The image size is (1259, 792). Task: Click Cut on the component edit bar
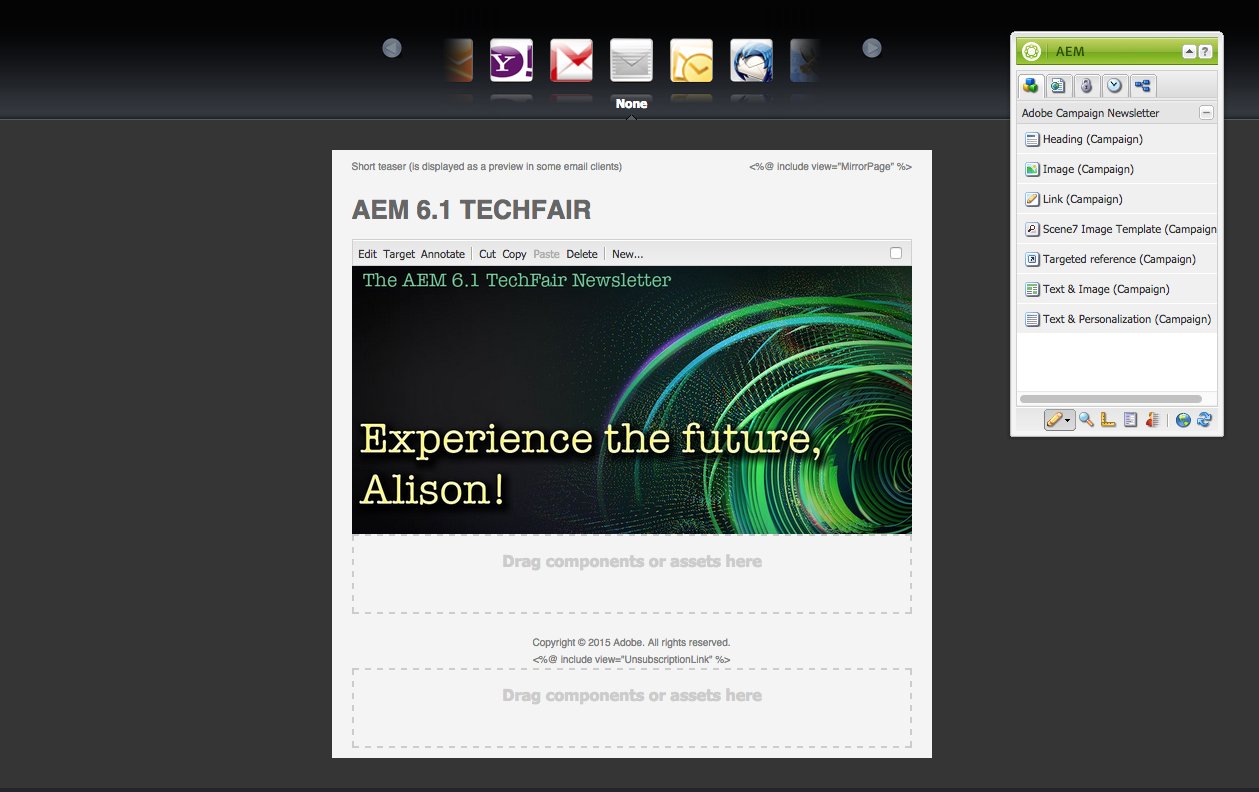(487, 254)
